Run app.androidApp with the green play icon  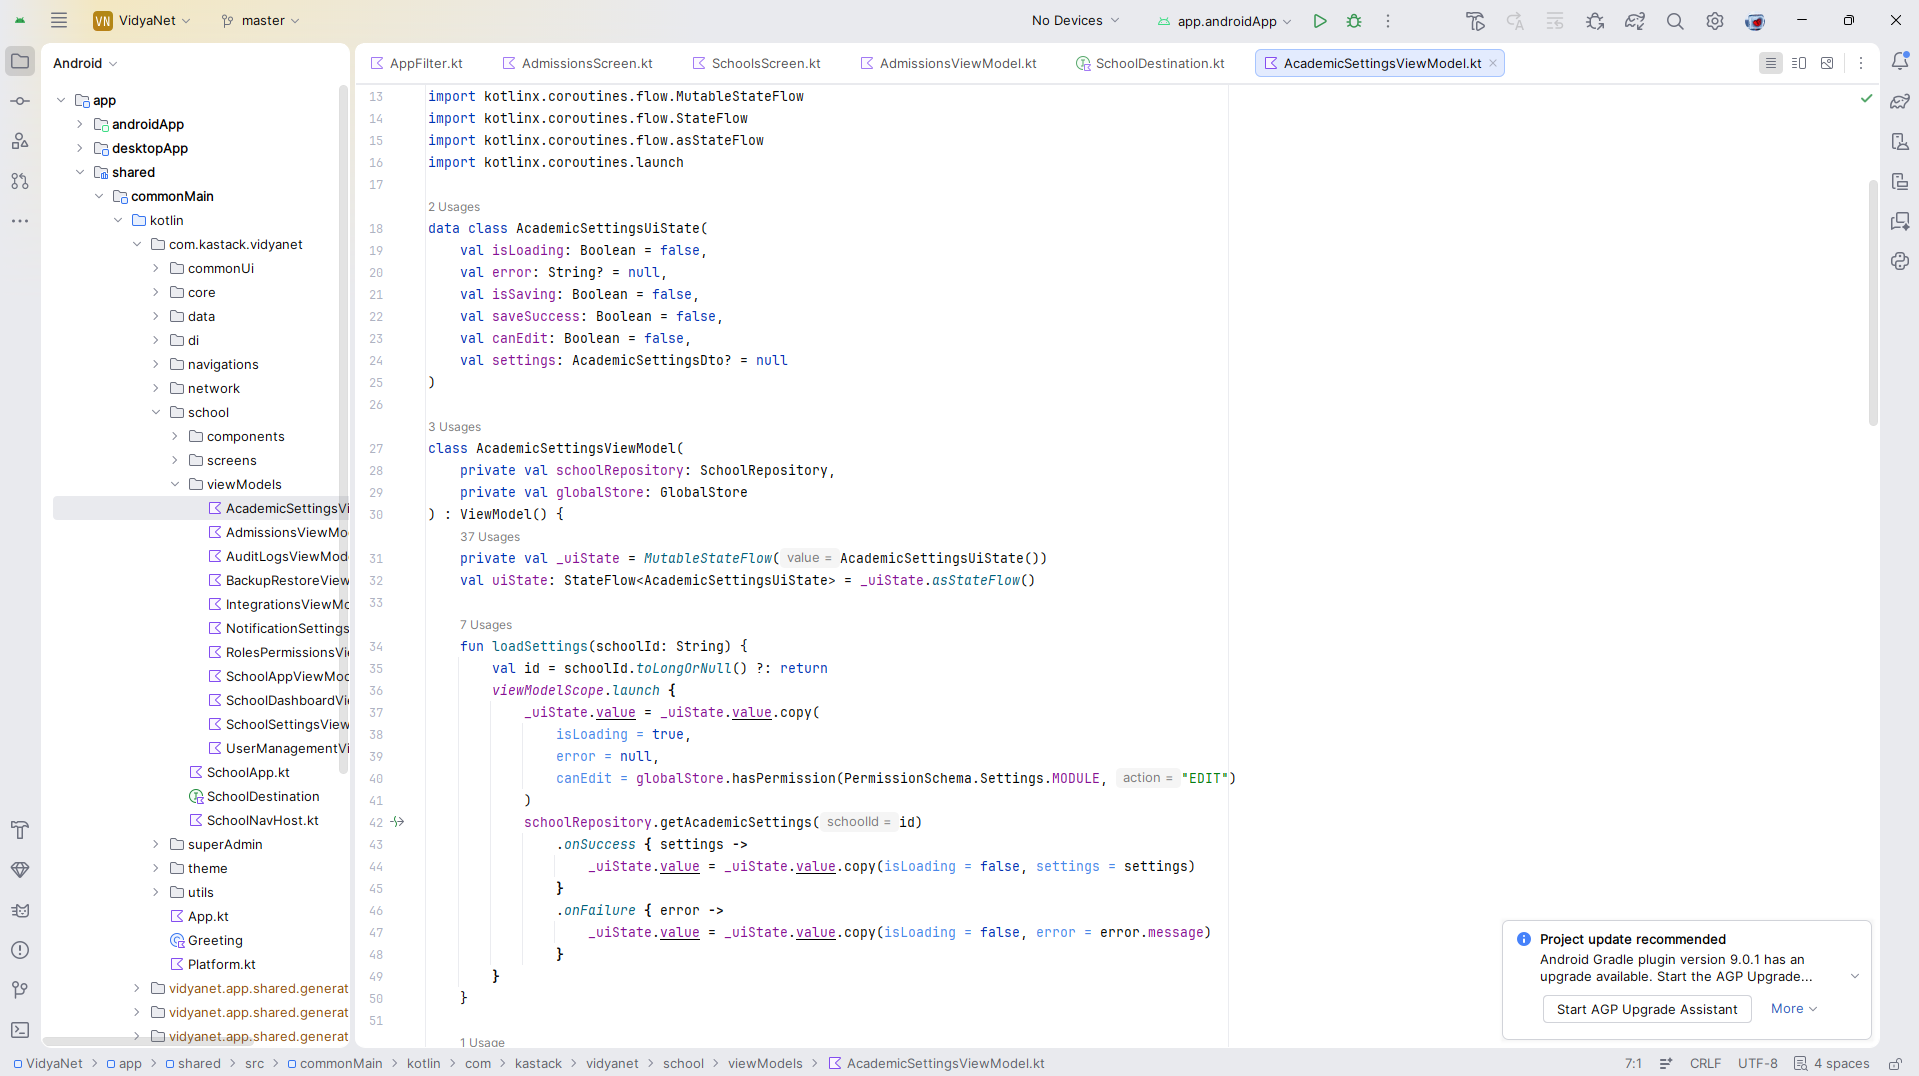point(1320,21)
